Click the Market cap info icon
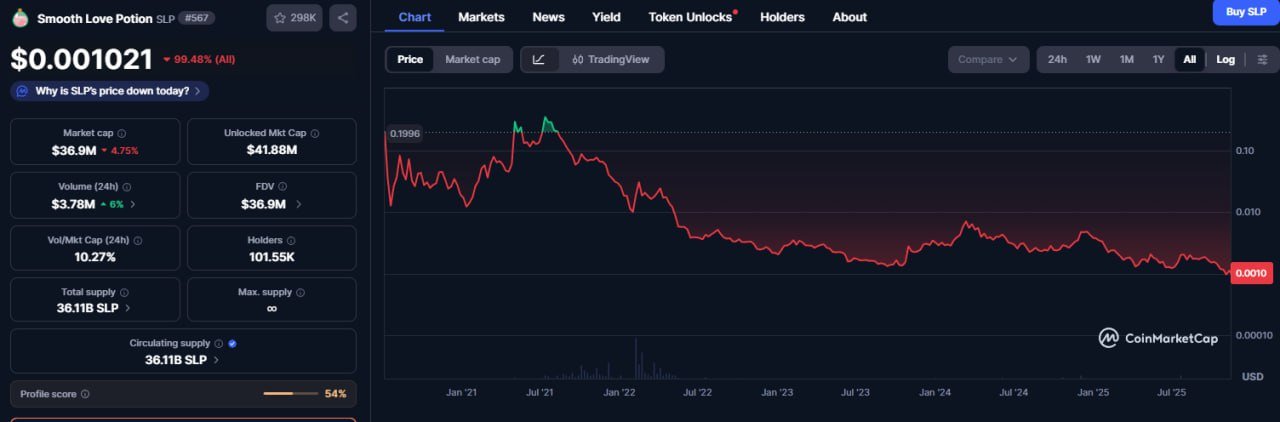1280x422 pixels. coord(122,133)
